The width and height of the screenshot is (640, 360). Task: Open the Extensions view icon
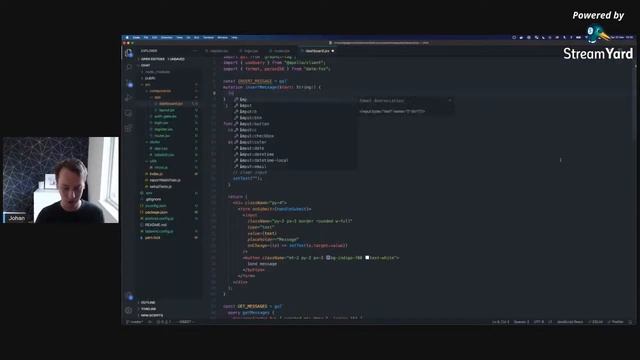[x=129, y=128]
